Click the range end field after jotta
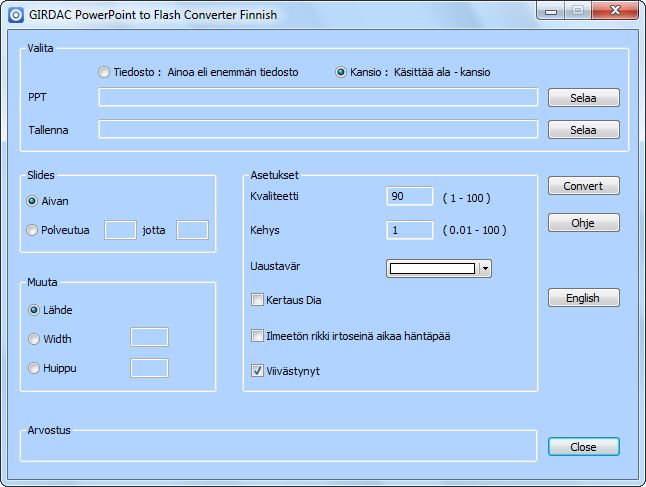Screen dimensions: 646x487 (192, 230)
